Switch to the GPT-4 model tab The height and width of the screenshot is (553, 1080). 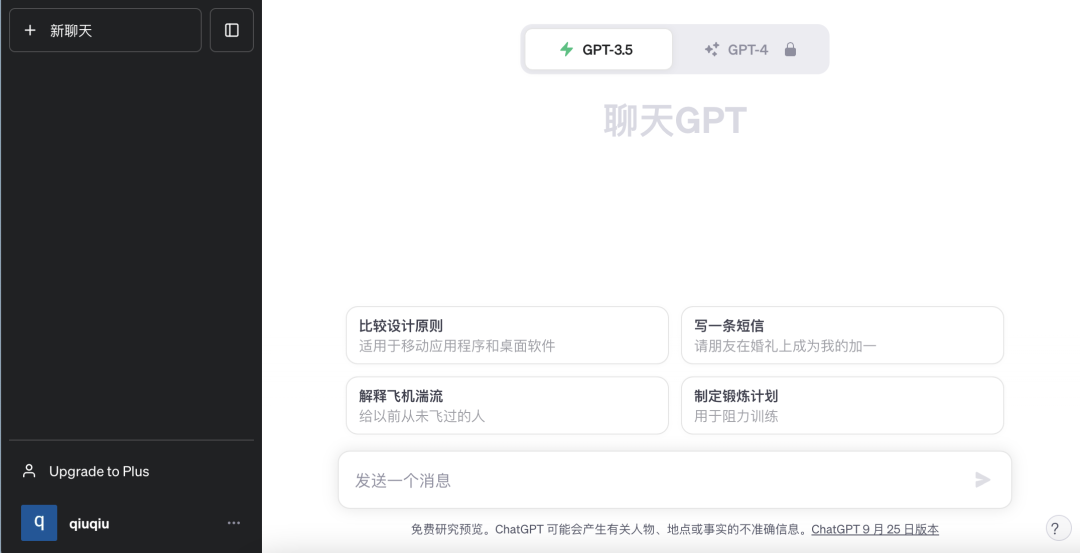750,49
